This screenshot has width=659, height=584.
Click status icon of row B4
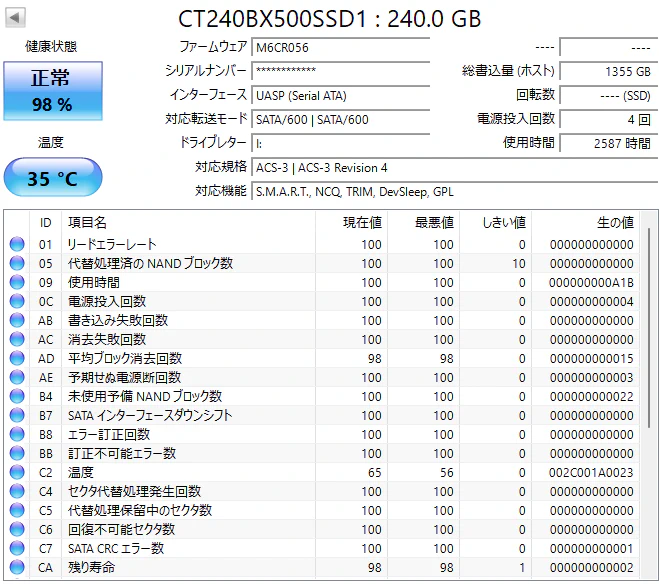(17, 396)
